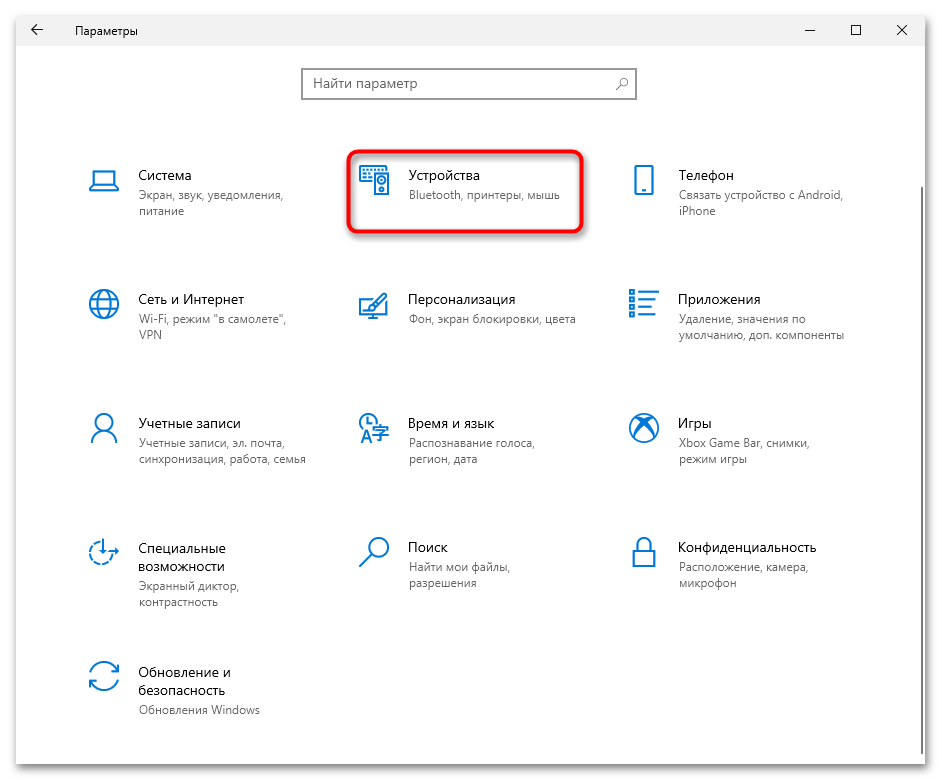The image size is (942, 780).
Task: Click the Устройства keyboard and speaker icon
Action: click(374, 180)
